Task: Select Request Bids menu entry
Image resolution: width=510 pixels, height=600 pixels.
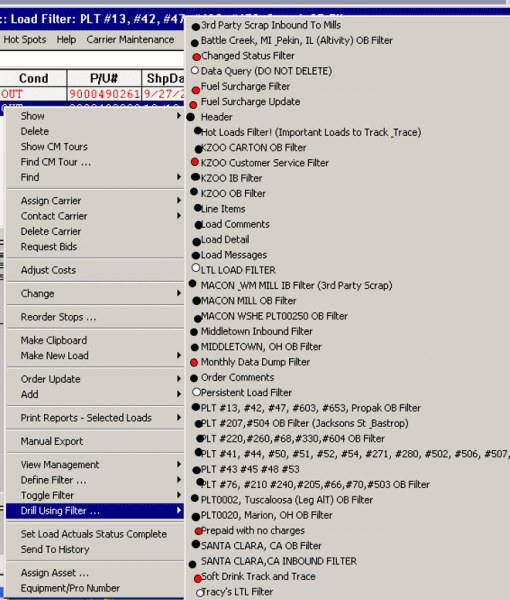Action: pyautogui.click(x=49, y=247)
